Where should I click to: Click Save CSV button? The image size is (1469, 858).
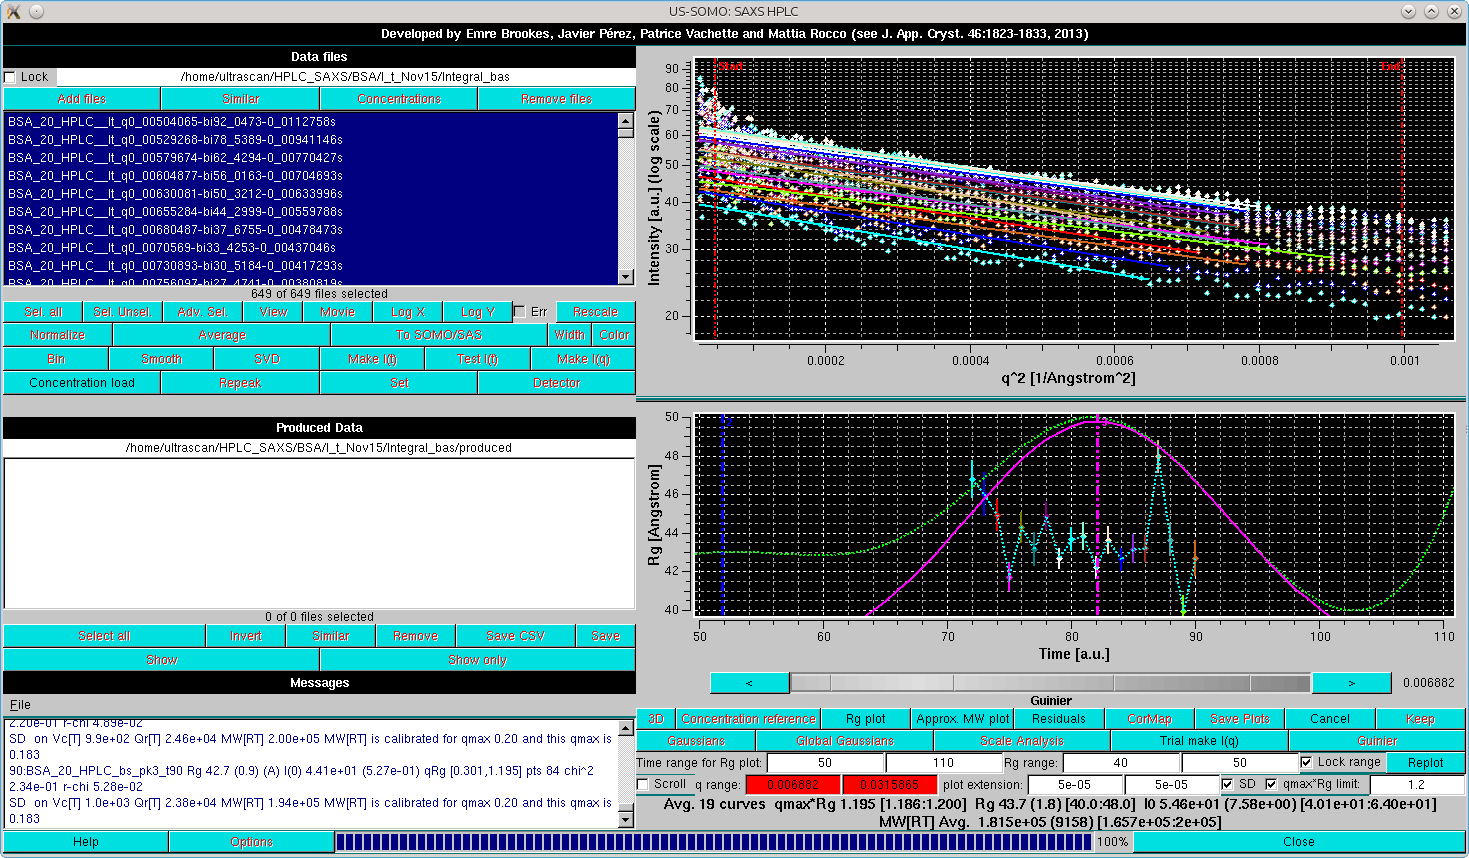516,636
